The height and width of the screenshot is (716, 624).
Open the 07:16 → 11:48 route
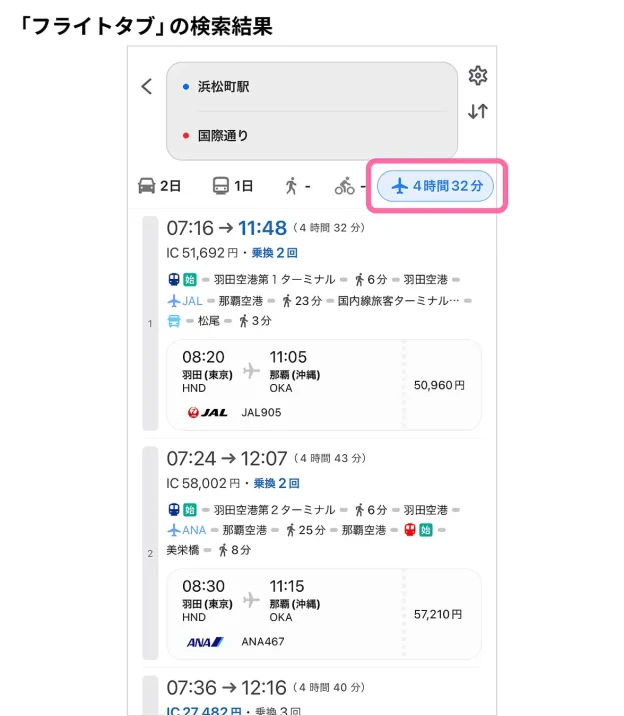(x=226, y=229)
